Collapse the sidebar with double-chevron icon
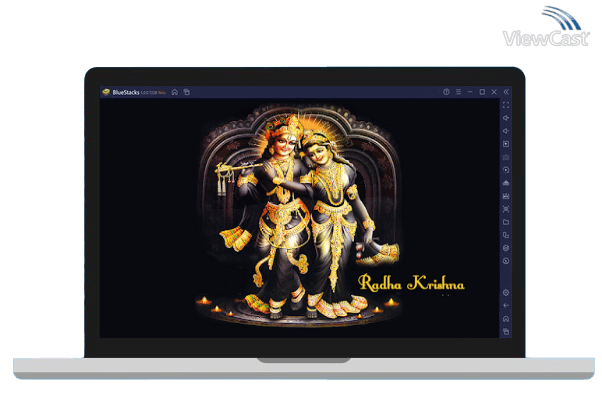The image size is (602, 414). coord(506,92)
